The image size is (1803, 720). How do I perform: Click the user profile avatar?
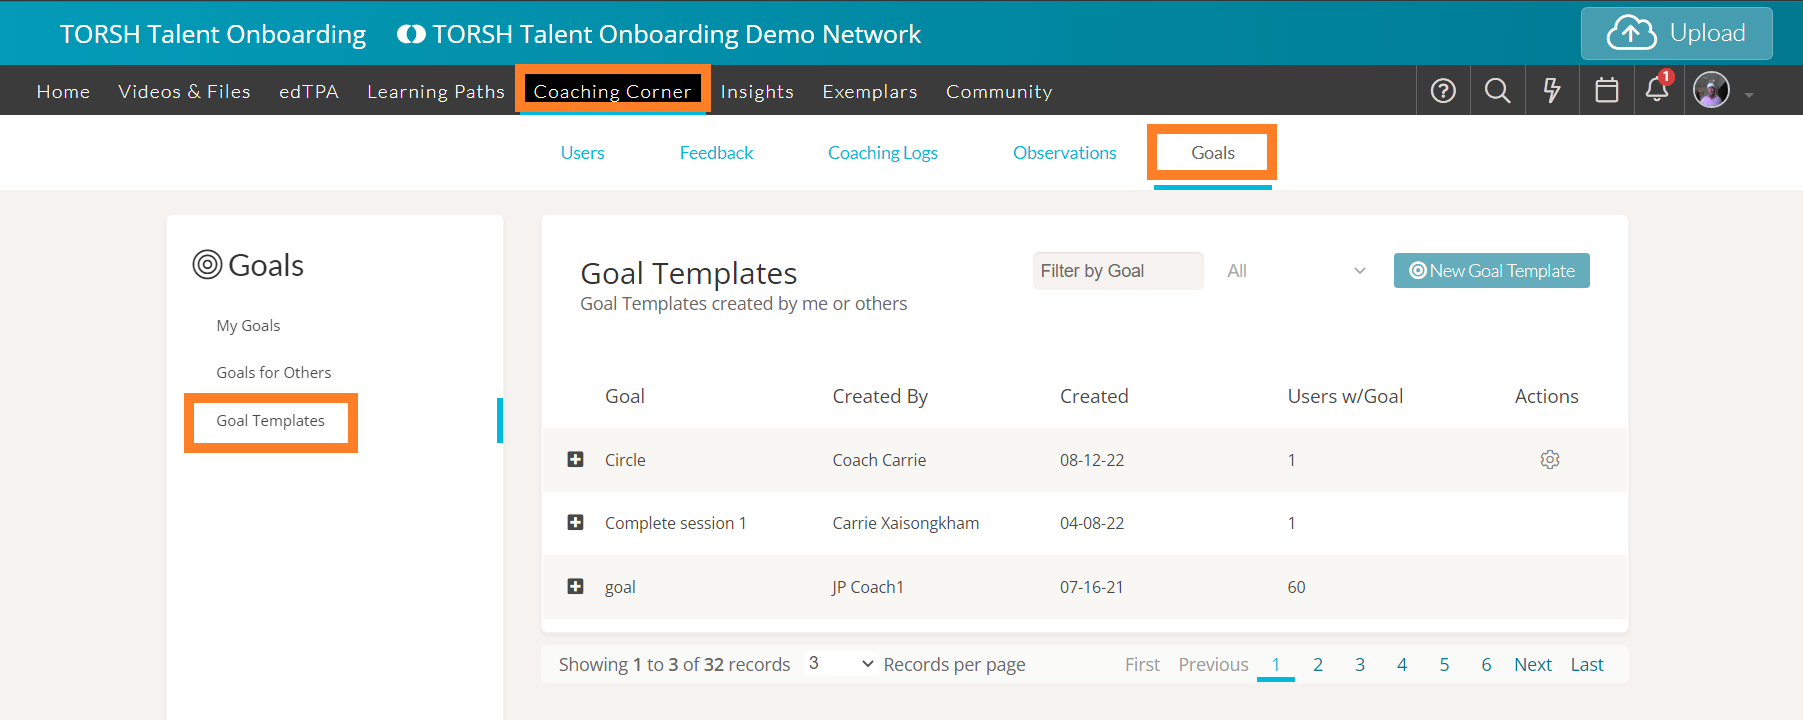pos(1711,91)
